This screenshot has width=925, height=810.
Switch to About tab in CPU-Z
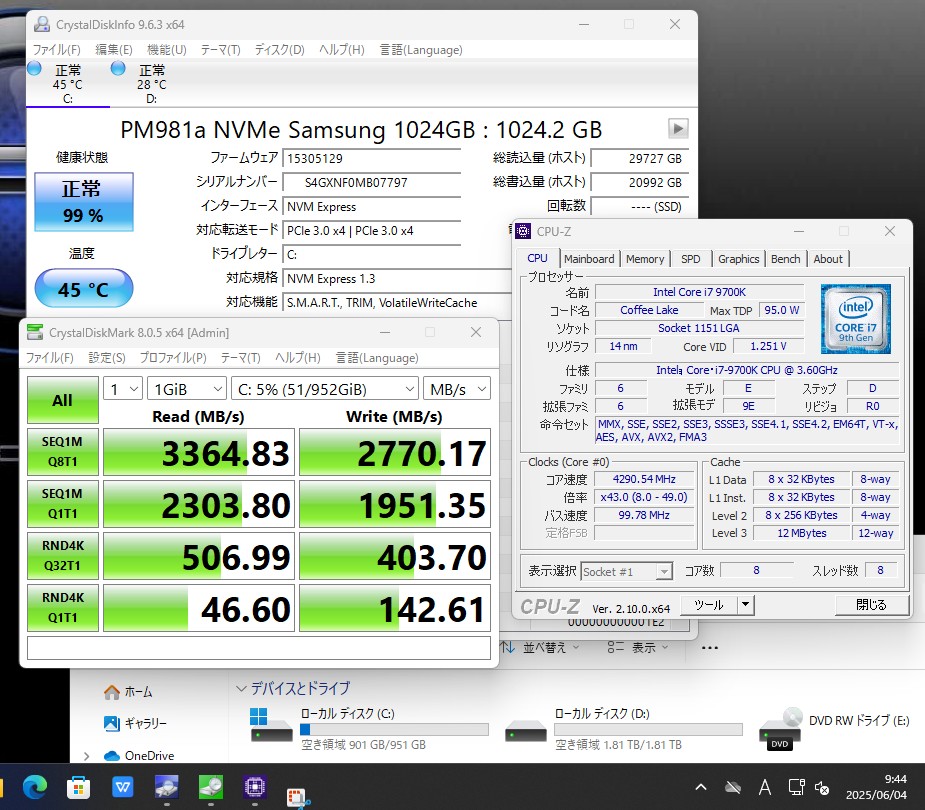tap(828, 258)
